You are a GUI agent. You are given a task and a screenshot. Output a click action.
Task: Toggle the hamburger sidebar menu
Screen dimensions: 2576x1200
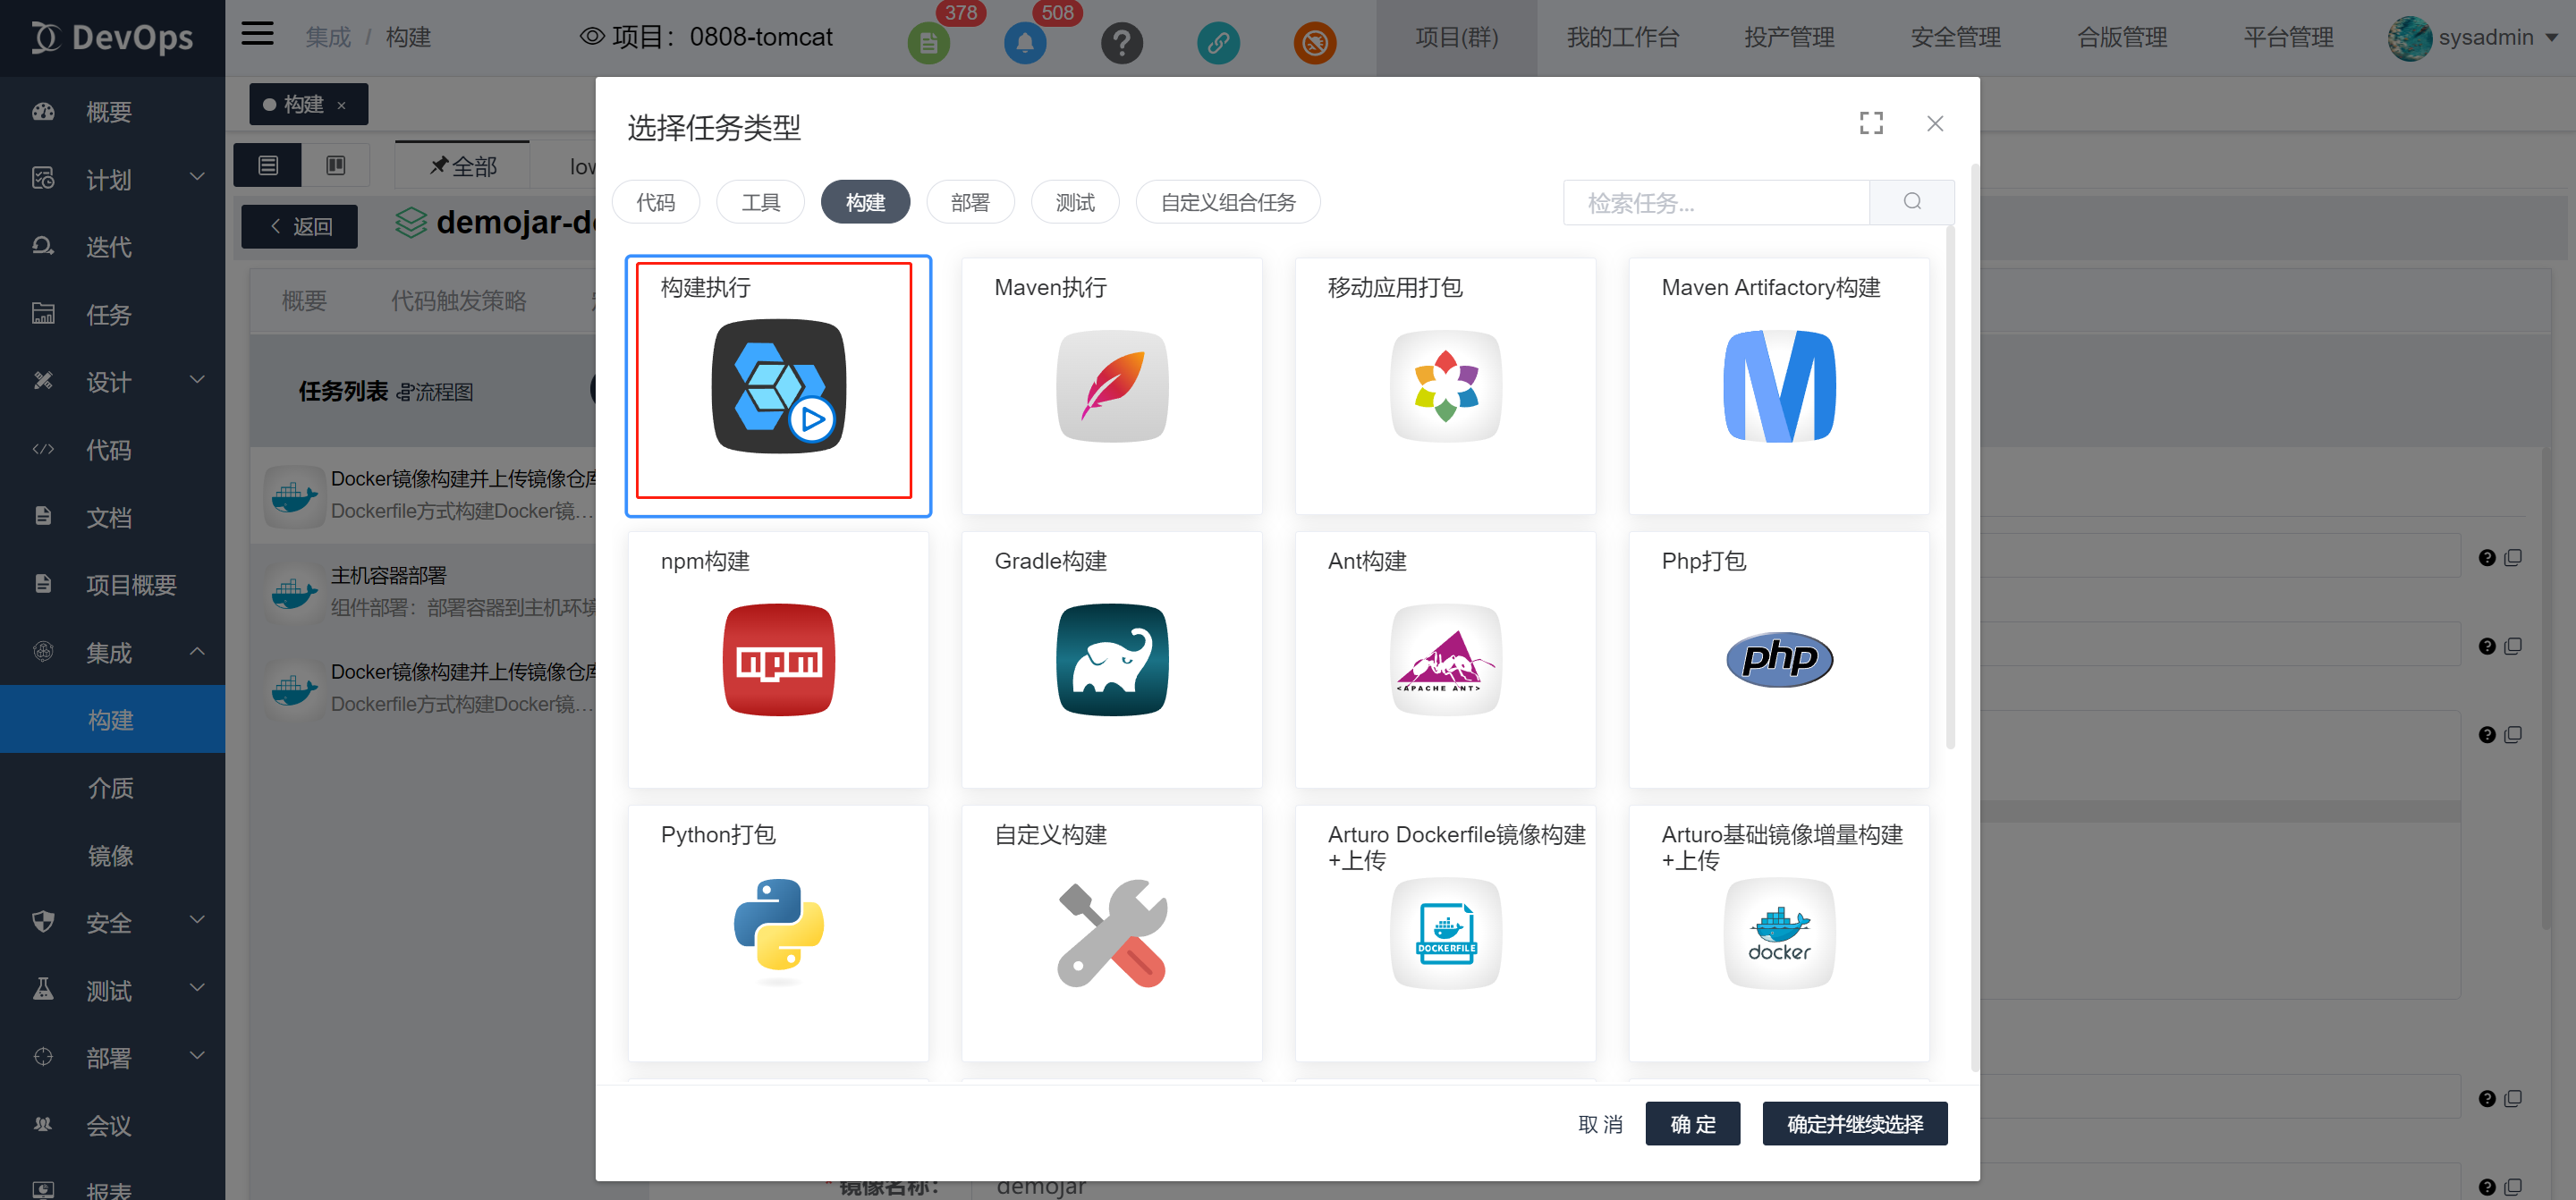coord(257,35)
